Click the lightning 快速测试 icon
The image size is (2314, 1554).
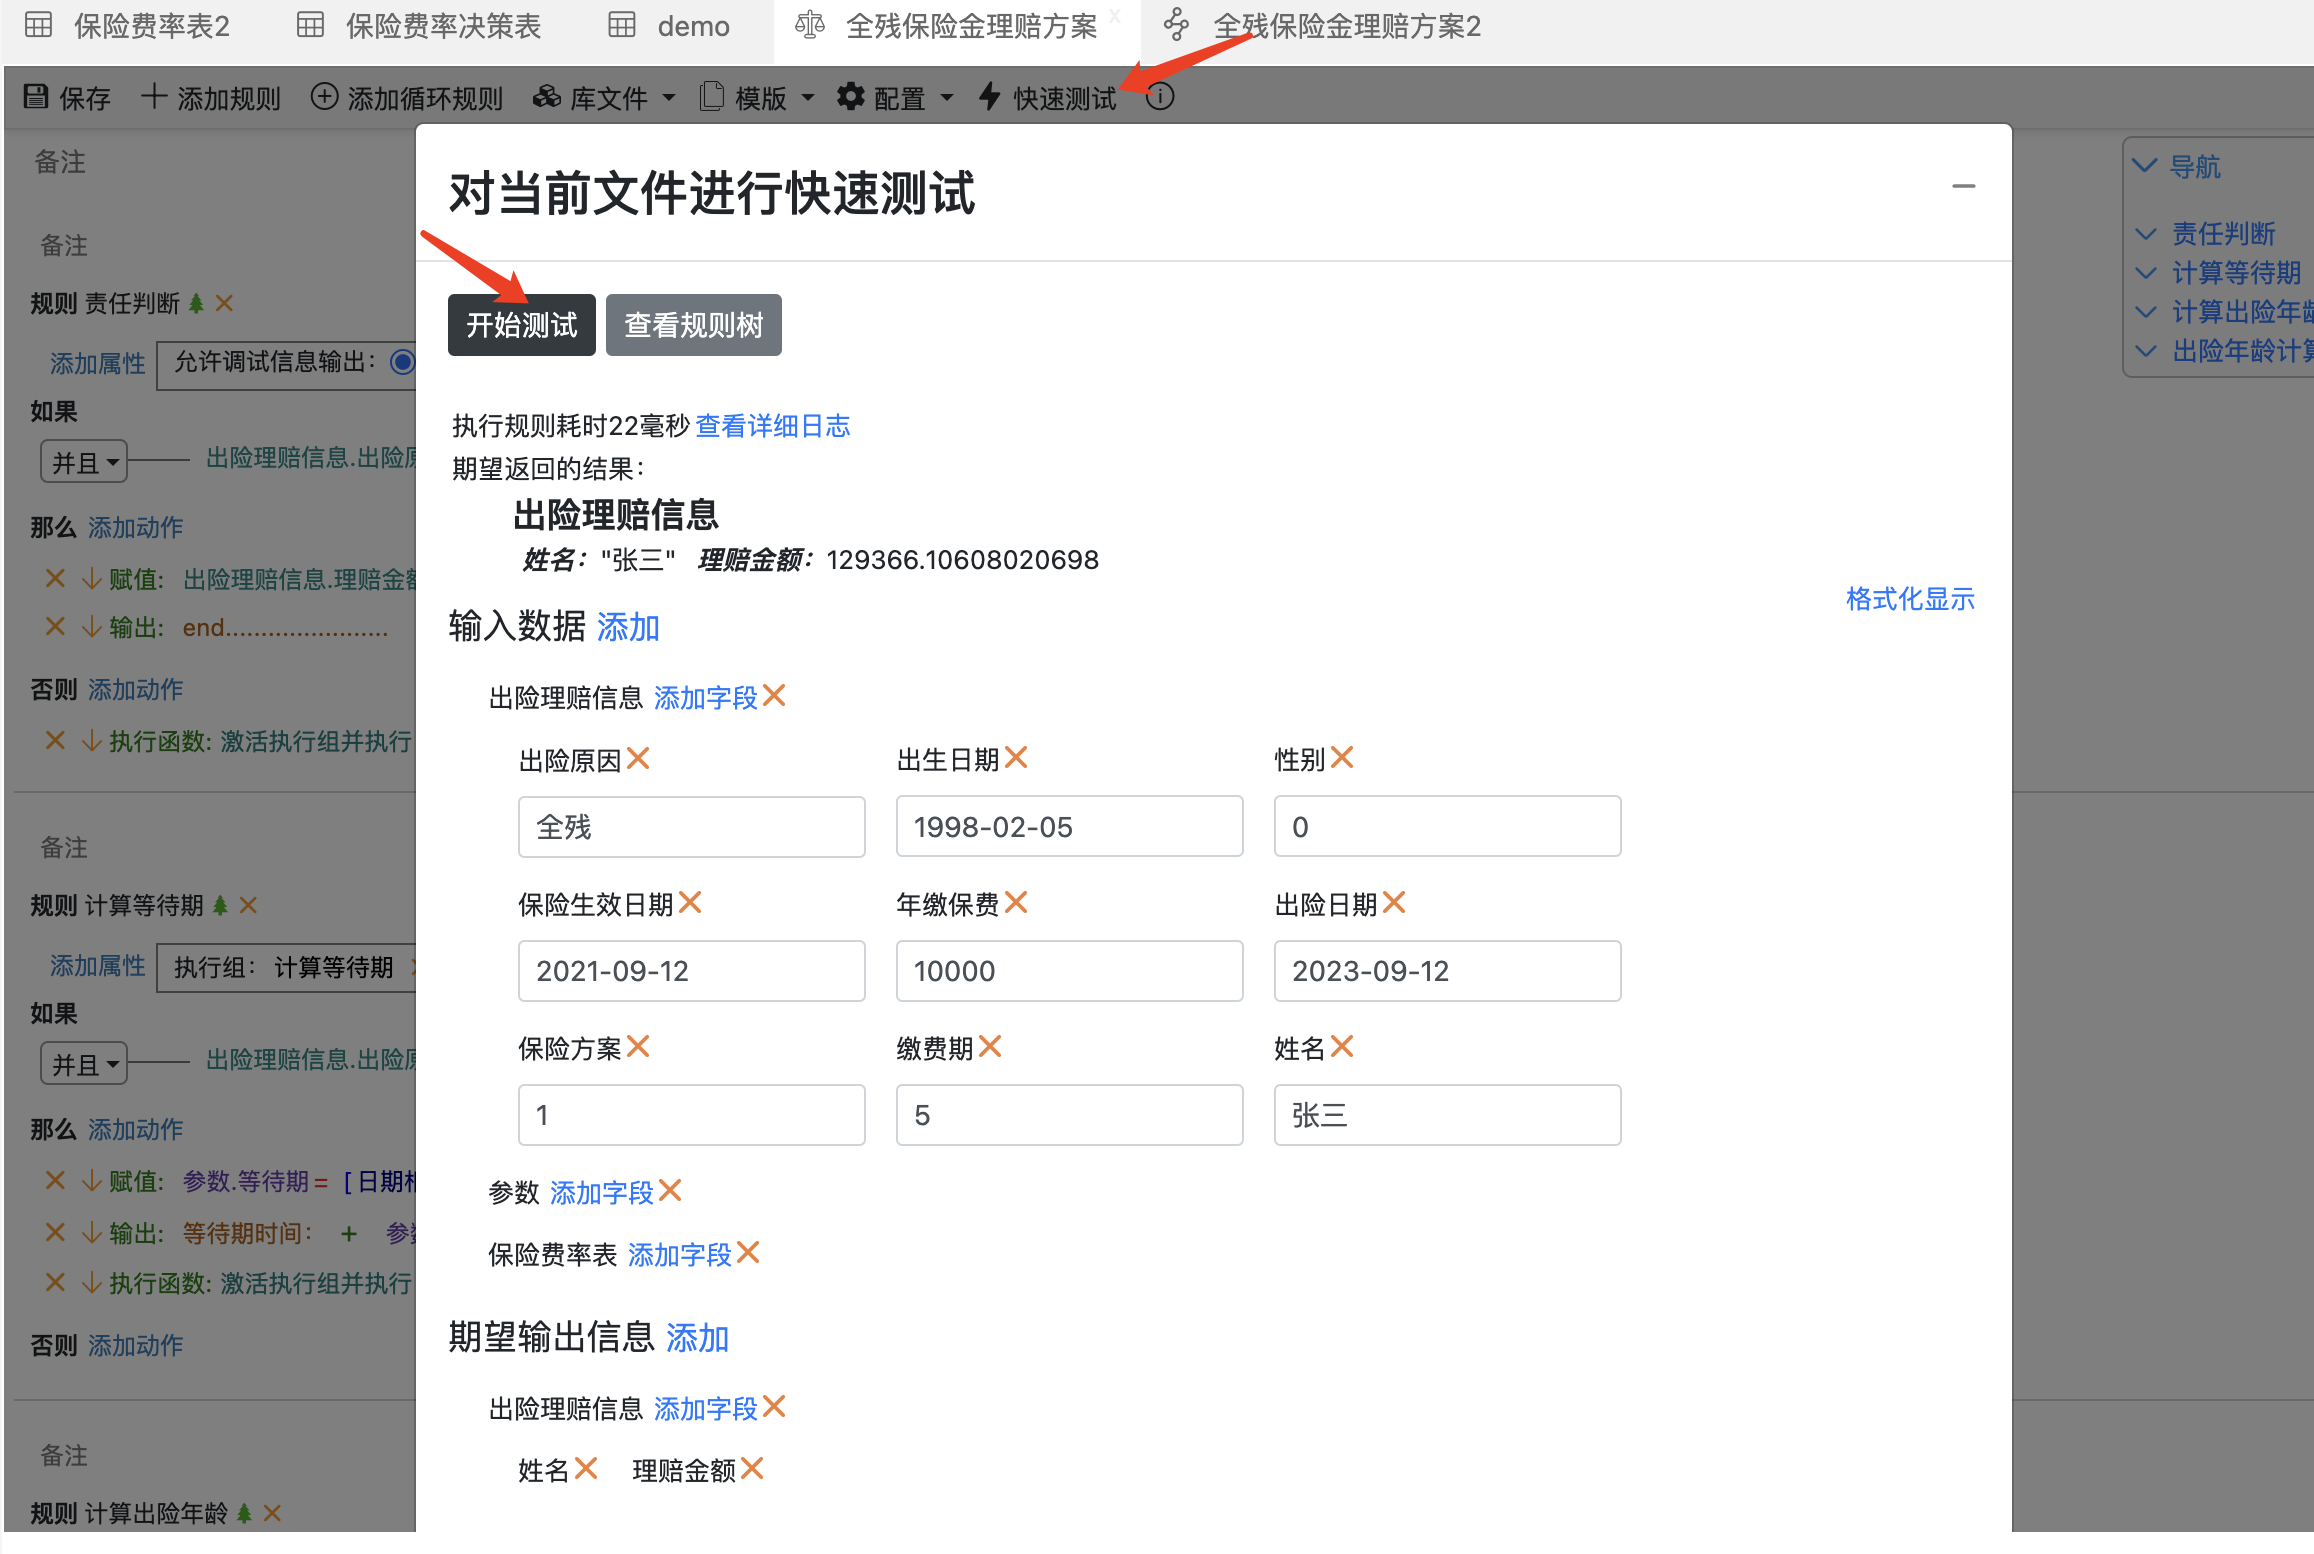pos(989,97)
